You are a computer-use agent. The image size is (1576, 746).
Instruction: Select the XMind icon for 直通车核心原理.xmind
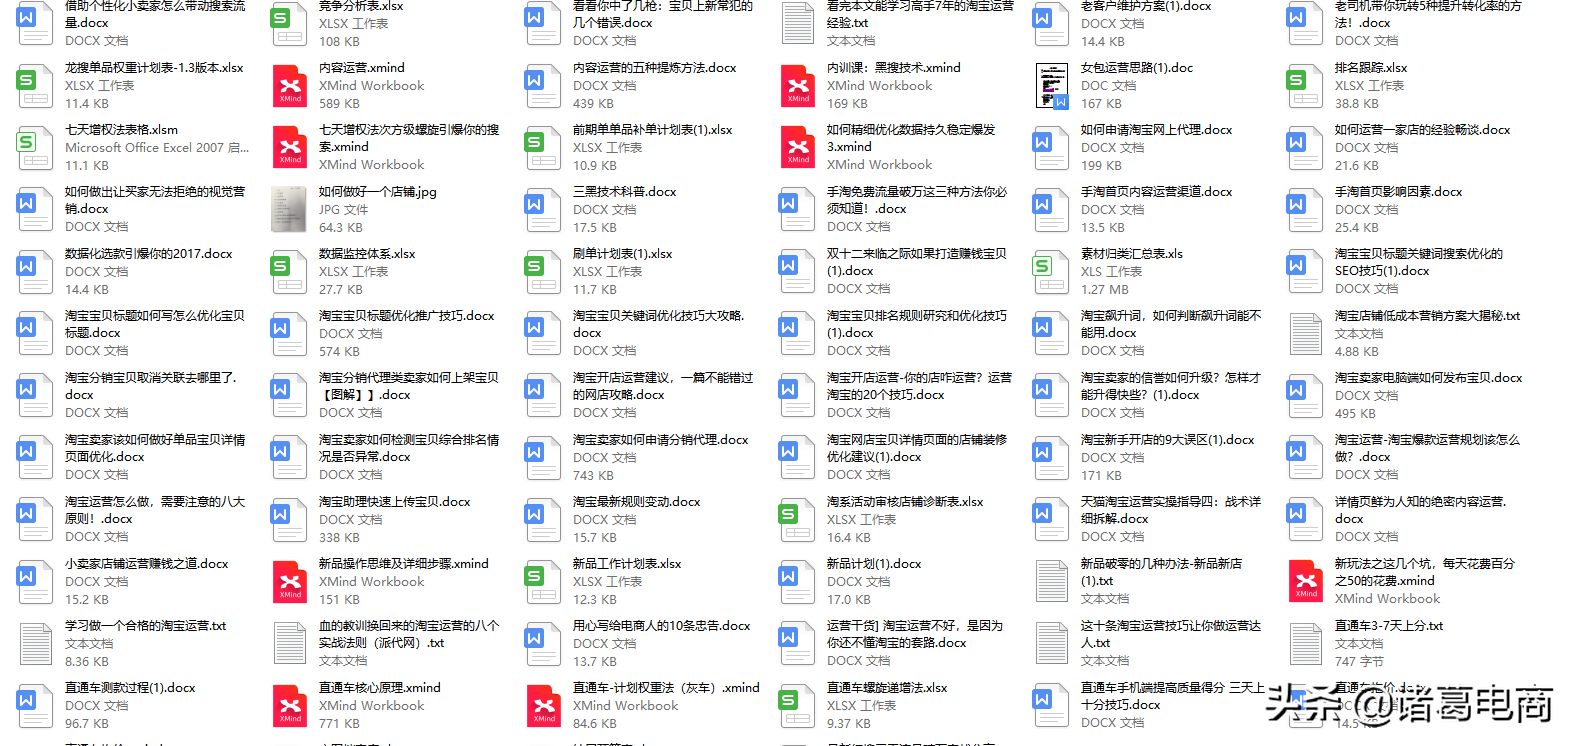pos(290,706)
